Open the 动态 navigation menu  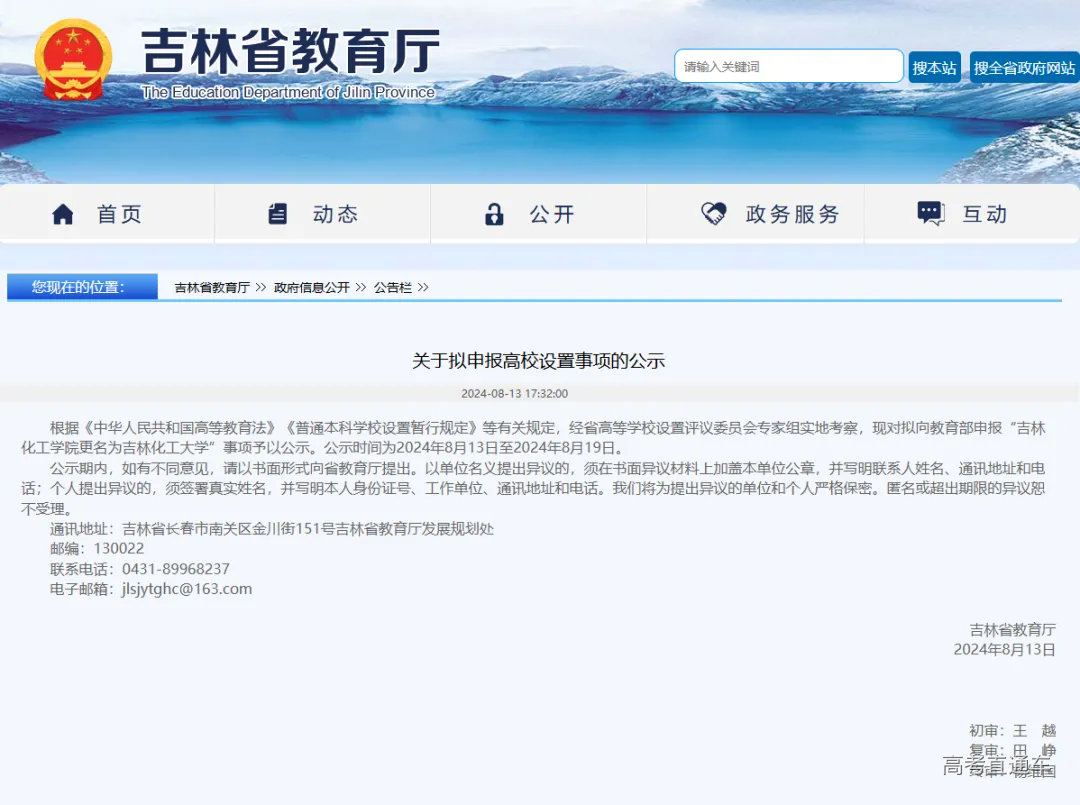[334, 213]
